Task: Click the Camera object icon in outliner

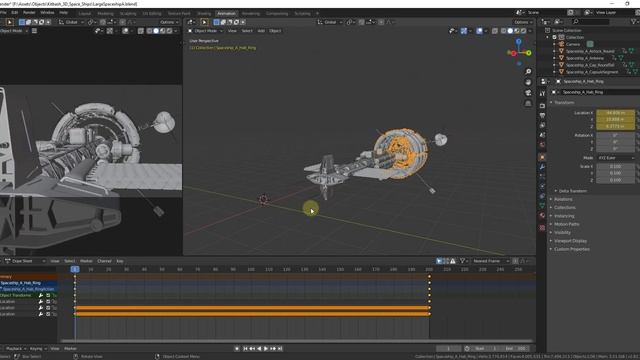Action: 562,44
